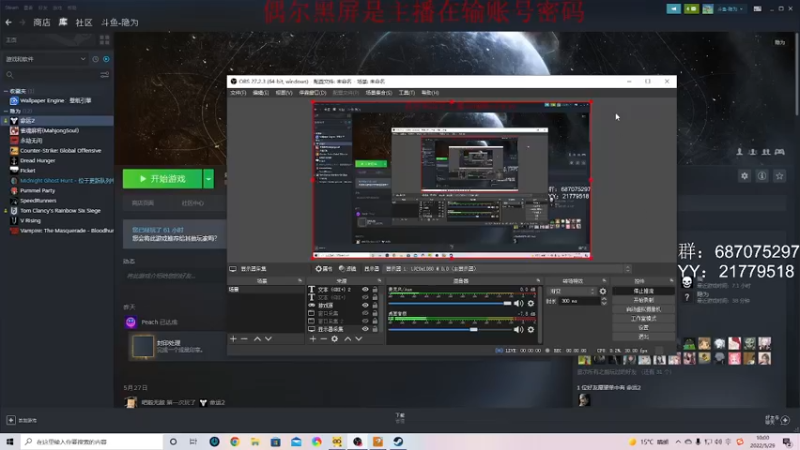Open the 文件(F) menu in OBS
The image size is (800, 450).
click(x=238, y=93)
